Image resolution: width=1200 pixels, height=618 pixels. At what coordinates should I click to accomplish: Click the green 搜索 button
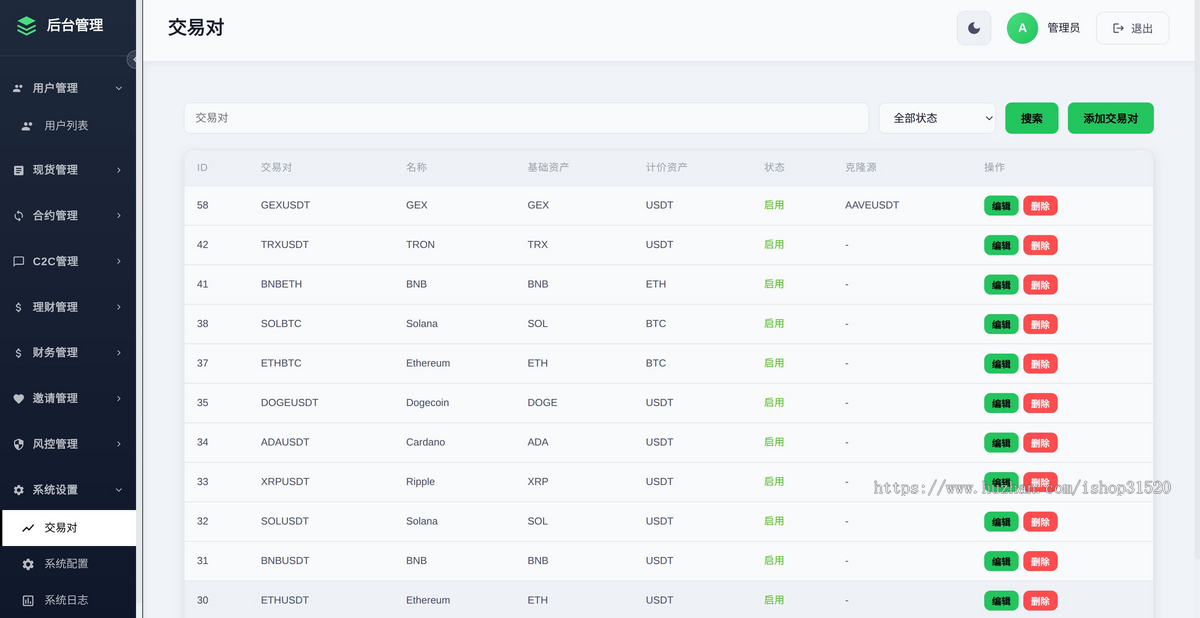click(x=1032, y=118)
